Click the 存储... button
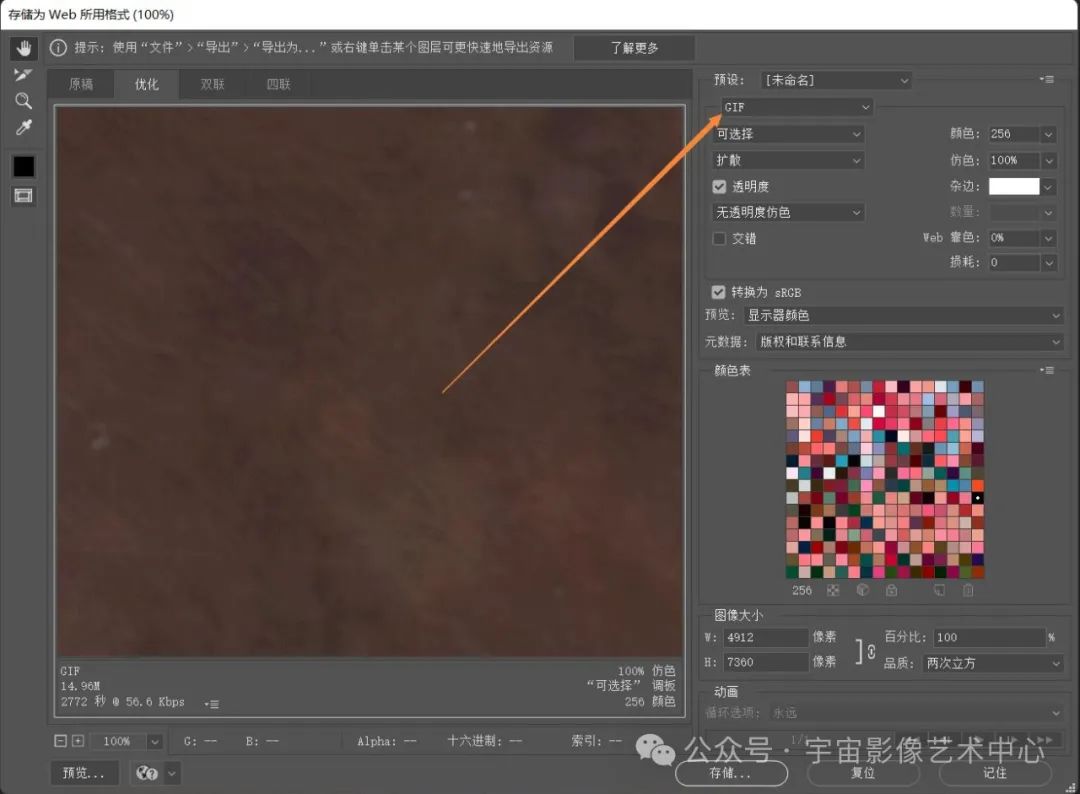The width and height of the screenshot is (1080, 794). click(729, 773)
